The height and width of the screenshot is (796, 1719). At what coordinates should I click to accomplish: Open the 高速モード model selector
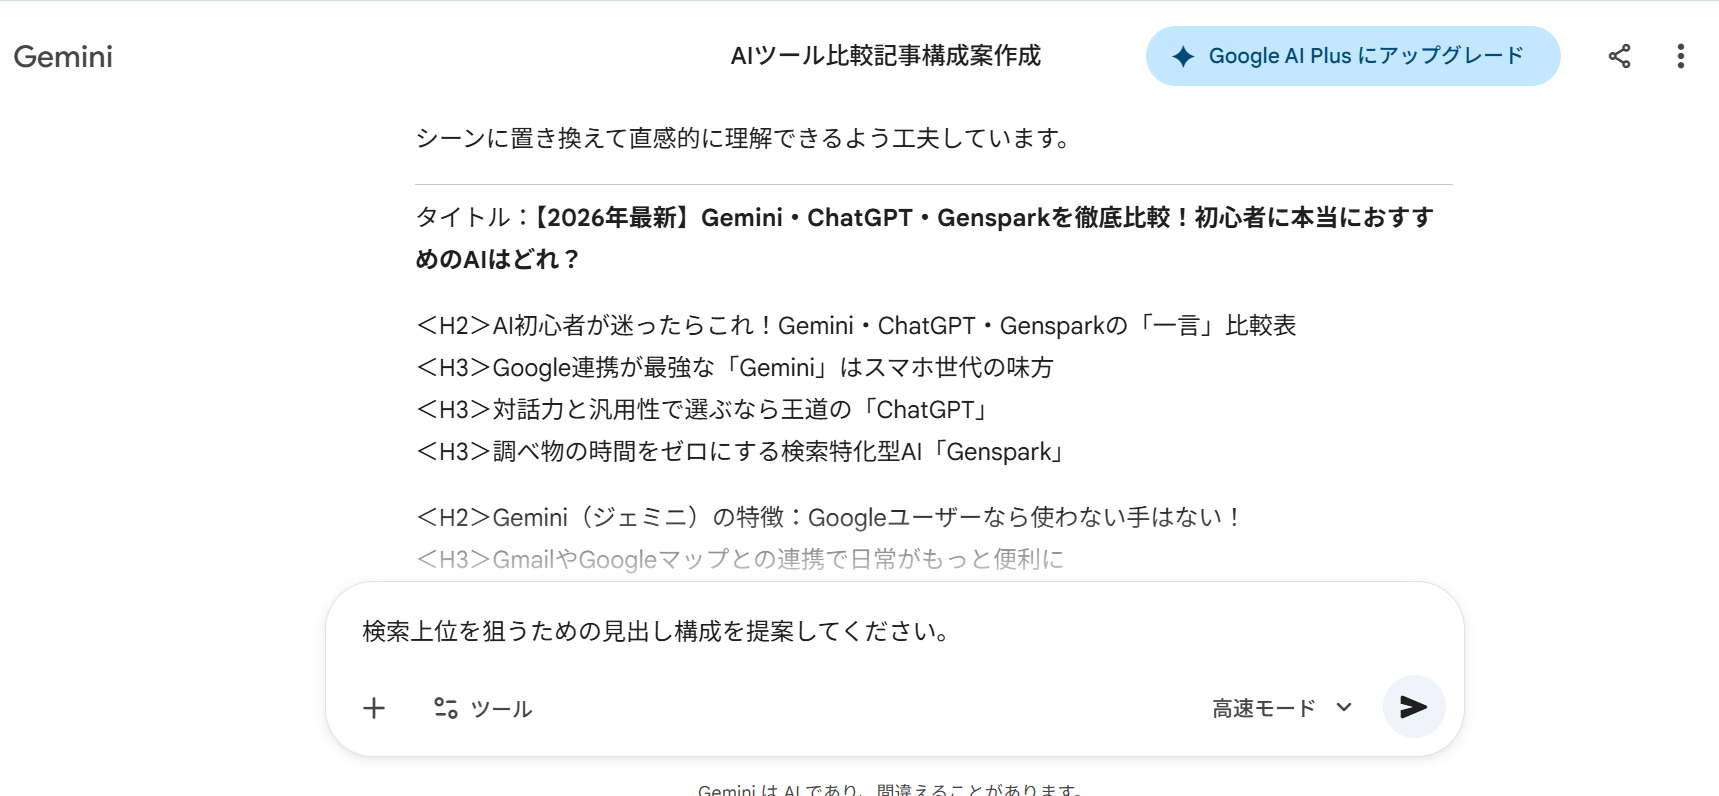(x=1264, y=708)
